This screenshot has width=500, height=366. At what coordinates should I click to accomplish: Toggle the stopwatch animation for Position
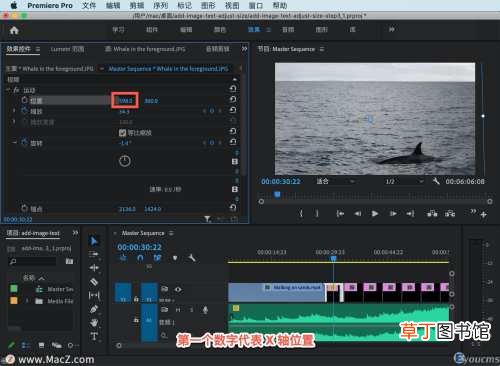(x=25, y=100)
